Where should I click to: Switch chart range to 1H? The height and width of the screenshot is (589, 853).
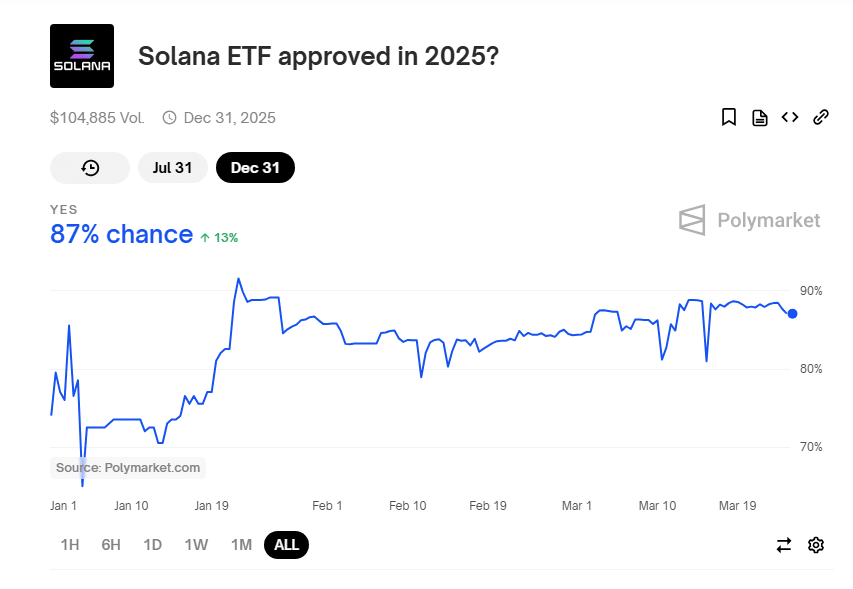[x=70, y=545]
